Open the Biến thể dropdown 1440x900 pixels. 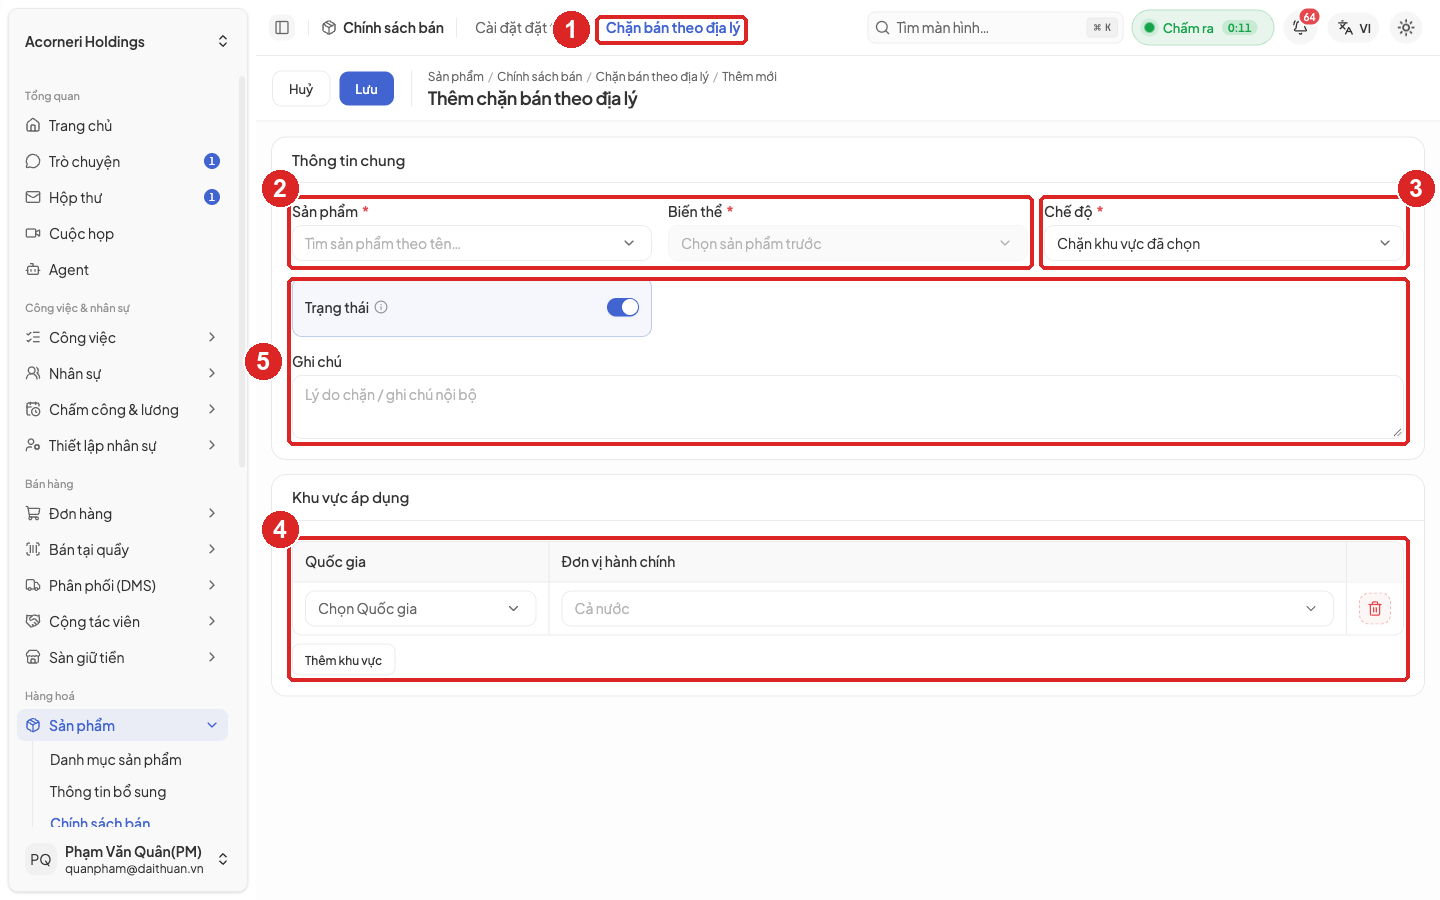[848, 244]
